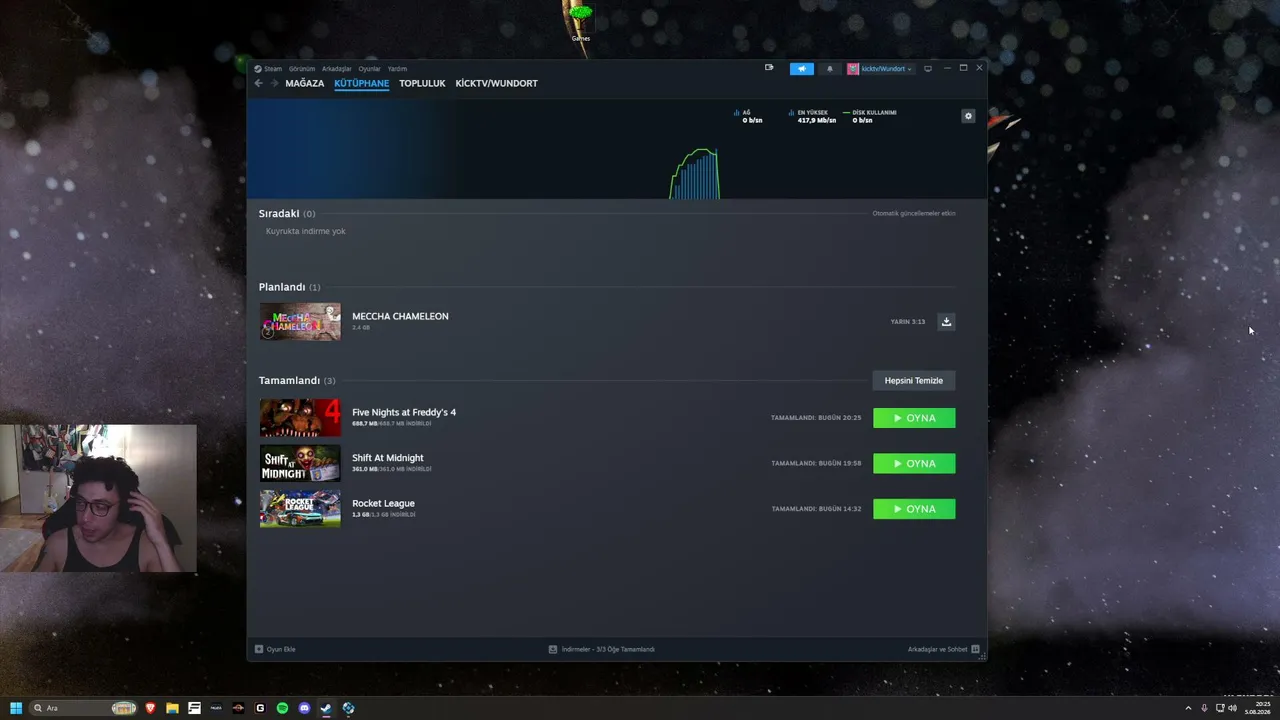Open the AMD Ryzen taskbar icon
1280x720 pixels.
click(238, 708)
